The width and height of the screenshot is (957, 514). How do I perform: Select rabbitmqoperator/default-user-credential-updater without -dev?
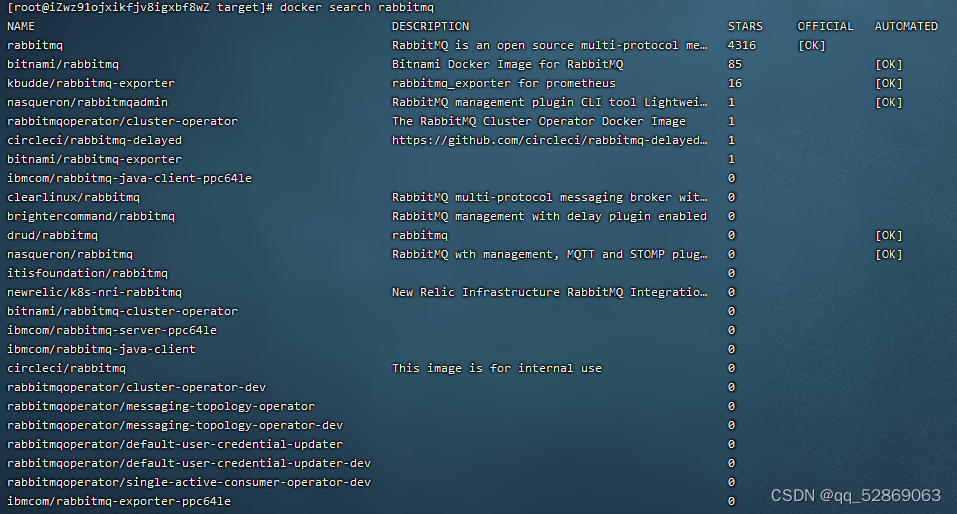pyautogui.click(x=175, y=444)
